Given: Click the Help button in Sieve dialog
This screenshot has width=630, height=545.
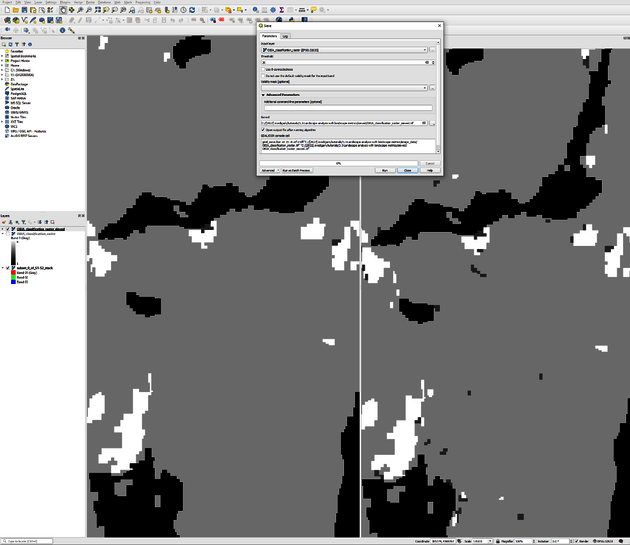Looking at the screenshot, I should click(x=430, y=170).
